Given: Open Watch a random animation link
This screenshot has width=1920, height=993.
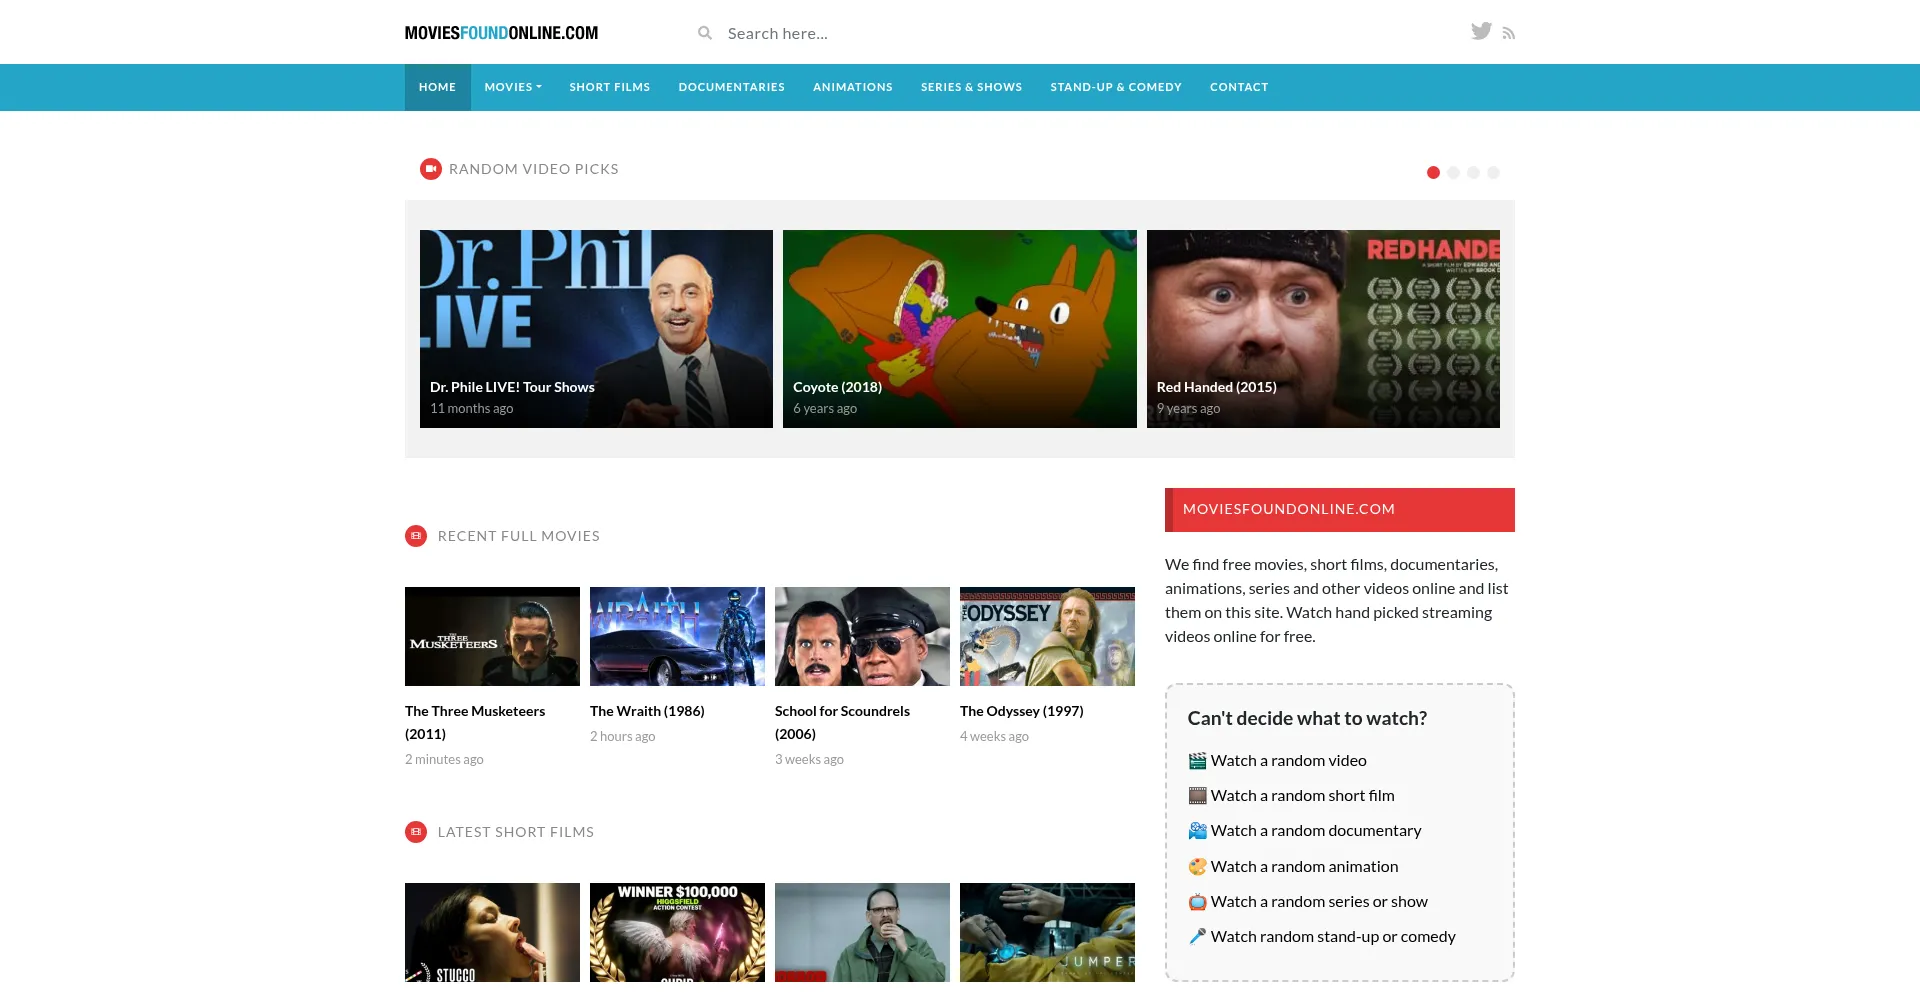Looking at the screenshot, I should (x=1304, y=867).
